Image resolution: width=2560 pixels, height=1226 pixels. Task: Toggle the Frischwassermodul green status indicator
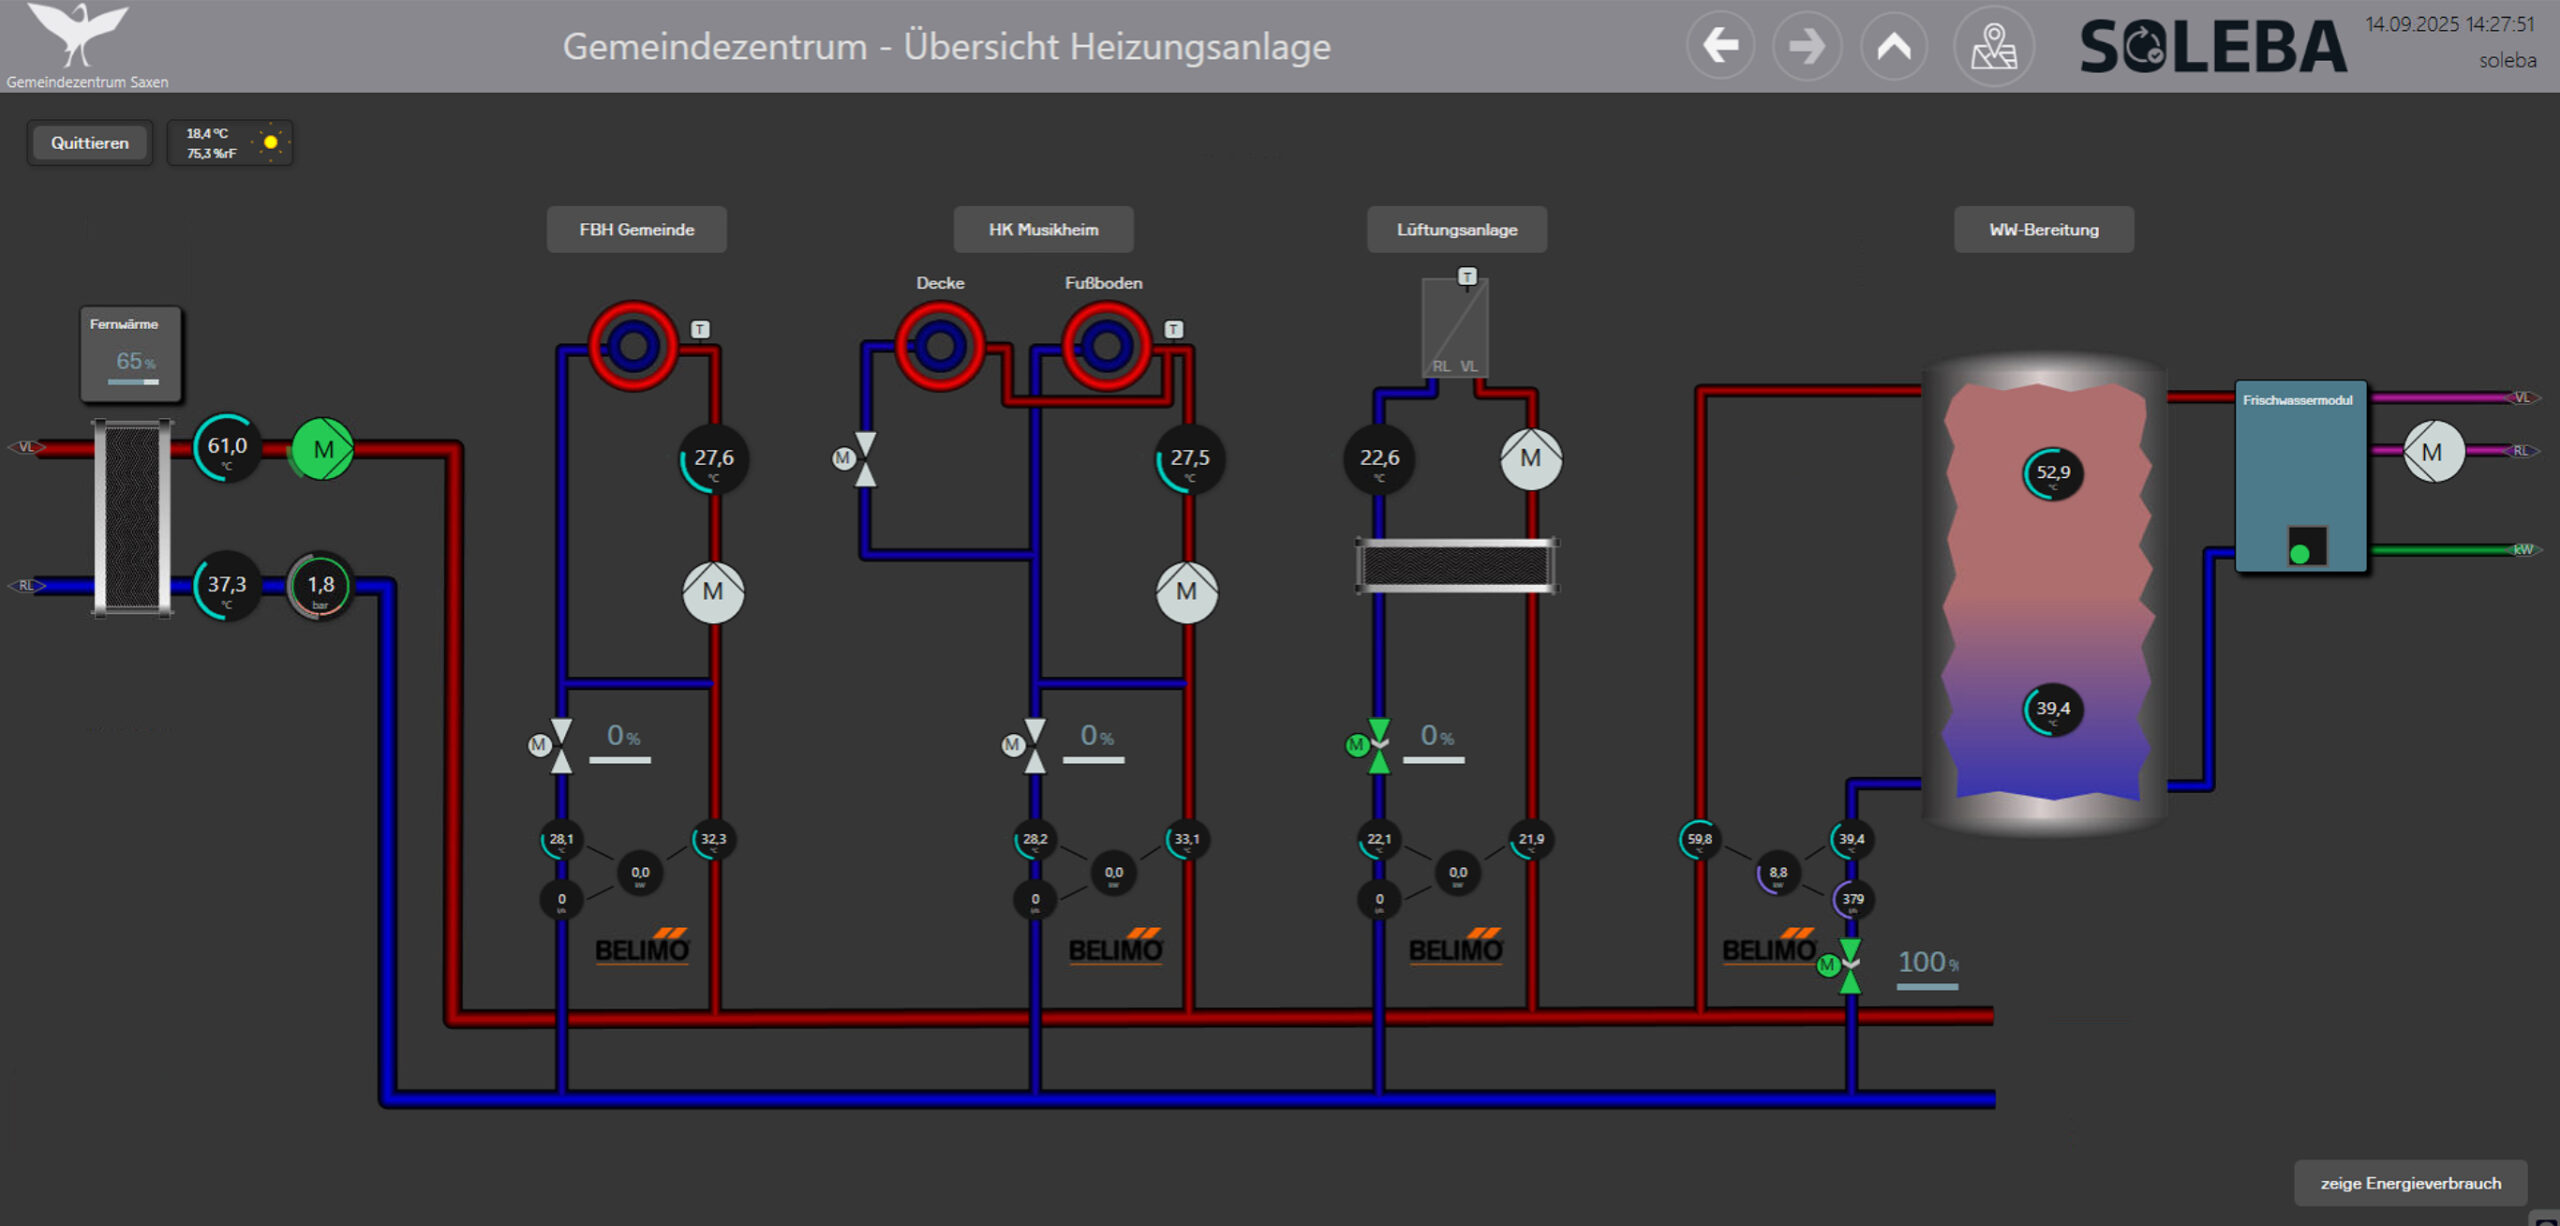coord(2299,553)
